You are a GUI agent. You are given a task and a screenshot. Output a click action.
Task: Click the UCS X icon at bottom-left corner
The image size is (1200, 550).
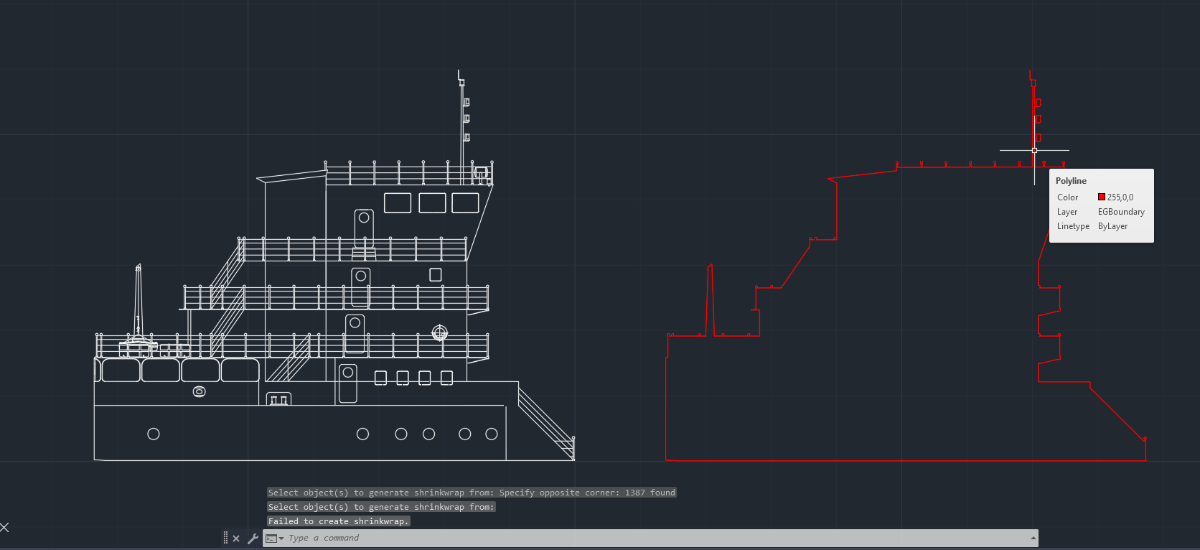click(x=5, y=527)
